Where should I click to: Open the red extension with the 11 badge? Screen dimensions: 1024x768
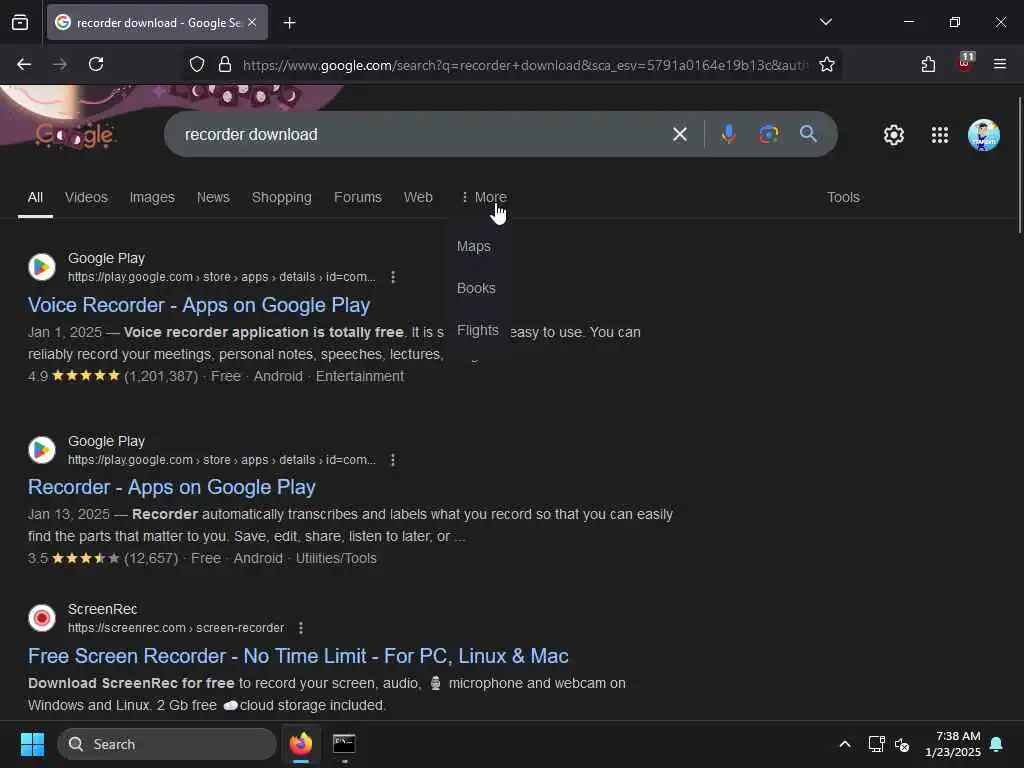(965, 62)
